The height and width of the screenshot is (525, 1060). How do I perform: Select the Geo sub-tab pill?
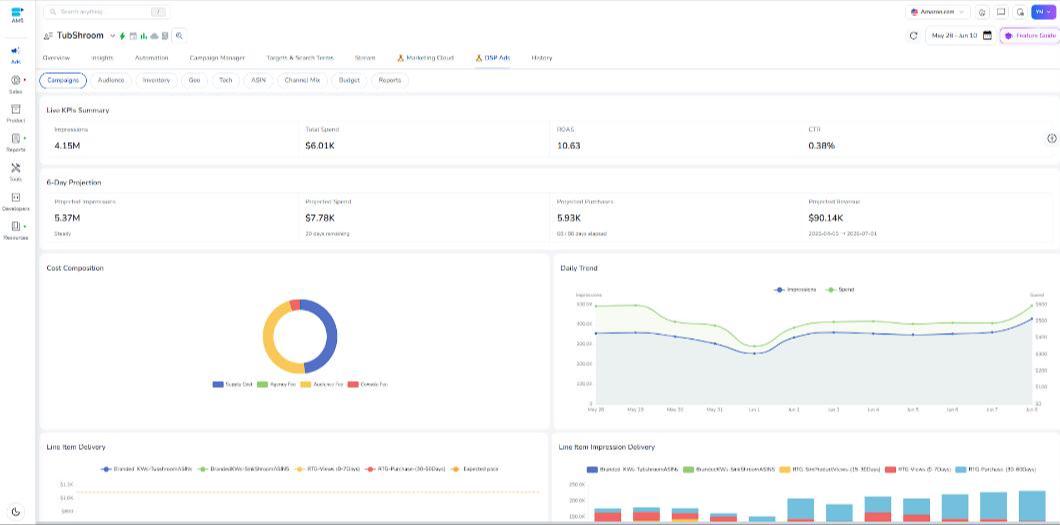tap(194, 80)
